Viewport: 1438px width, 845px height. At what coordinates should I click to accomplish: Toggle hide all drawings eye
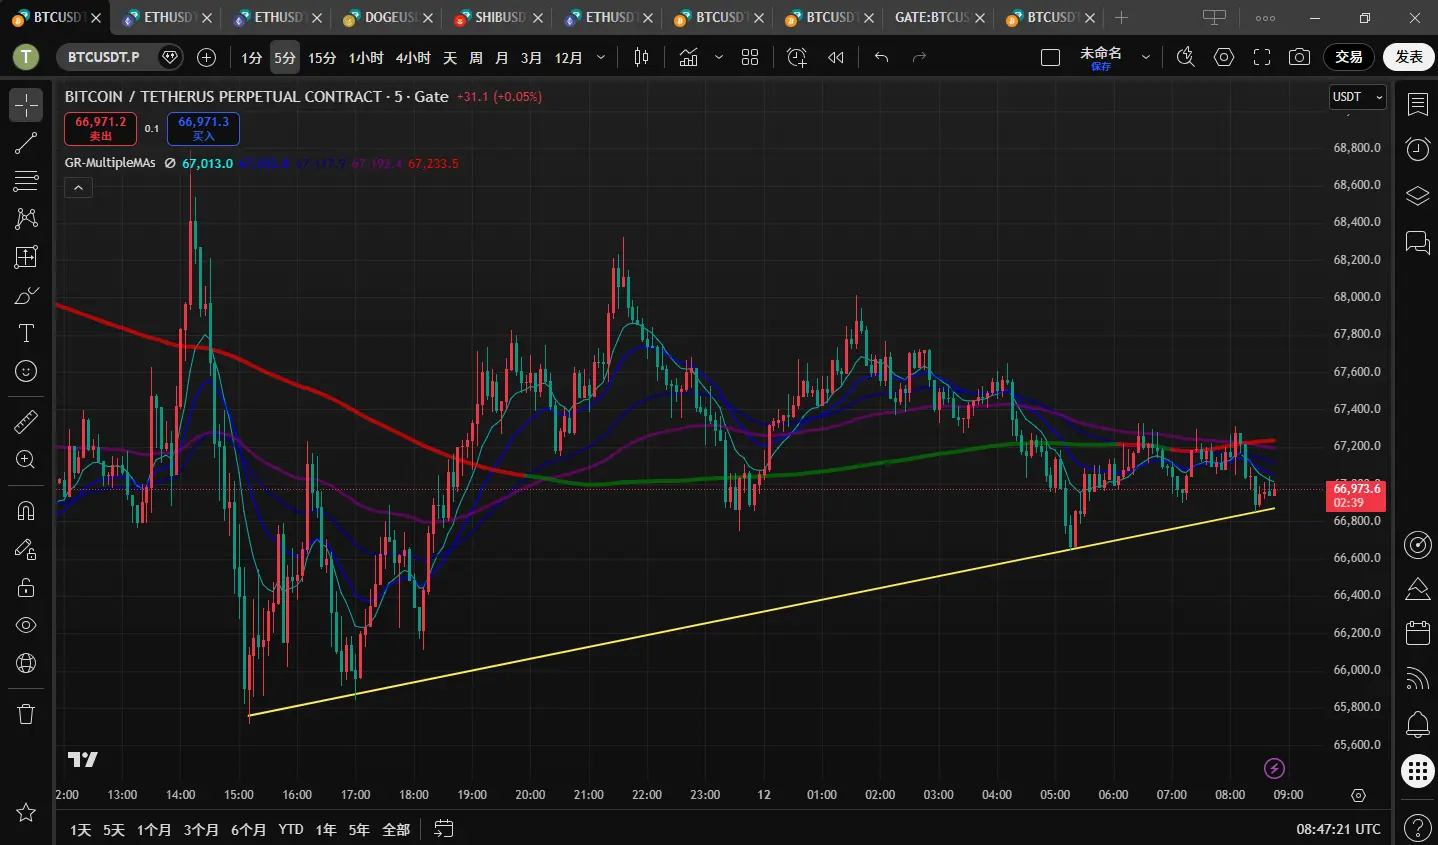pos(26,625)
